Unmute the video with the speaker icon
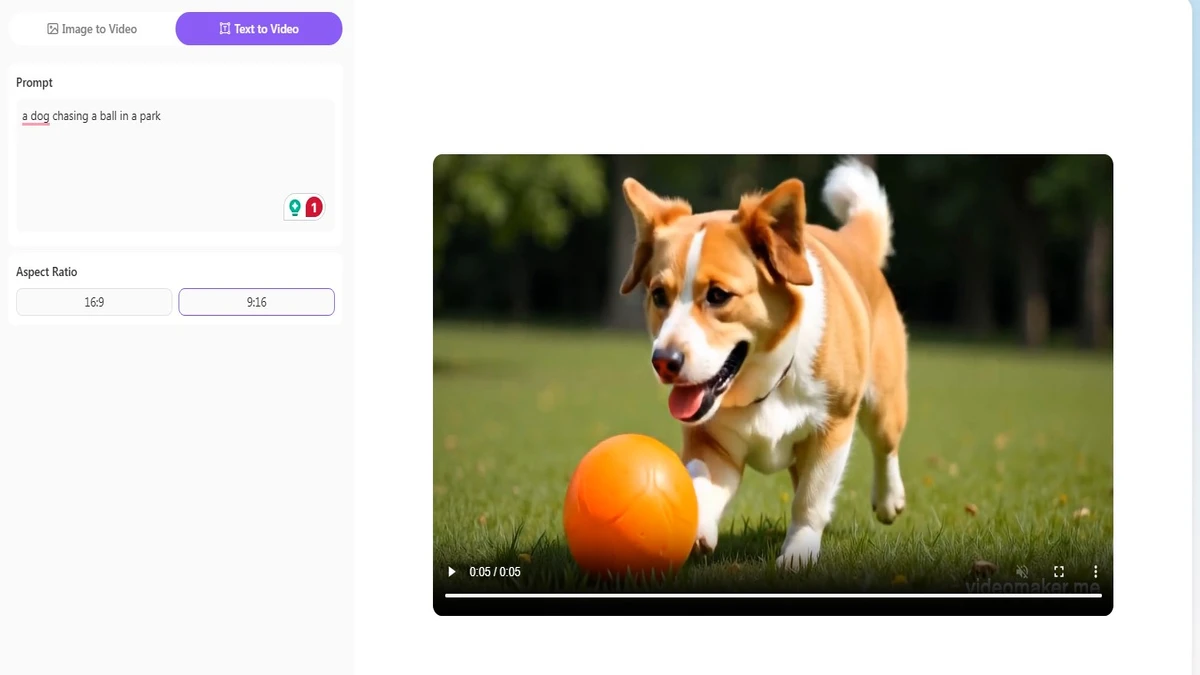1200x675 pixels. click(x=1022, y=572)
